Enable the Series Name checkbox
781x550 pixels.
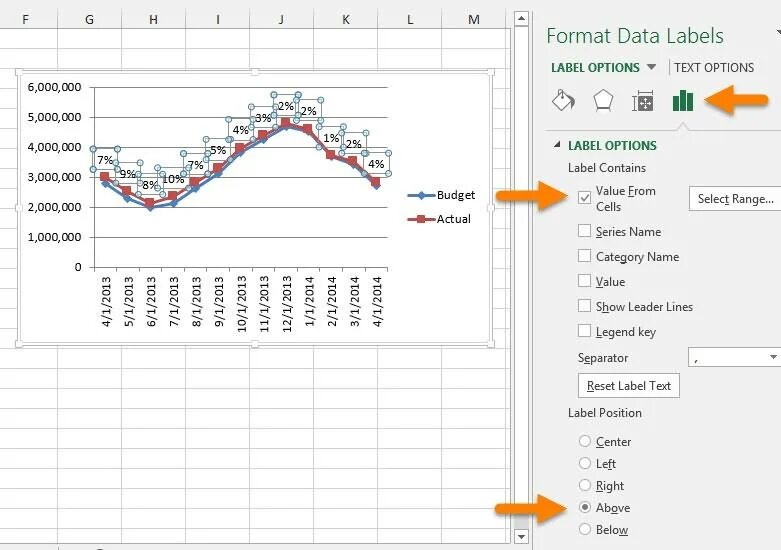[x=584, y=231]
